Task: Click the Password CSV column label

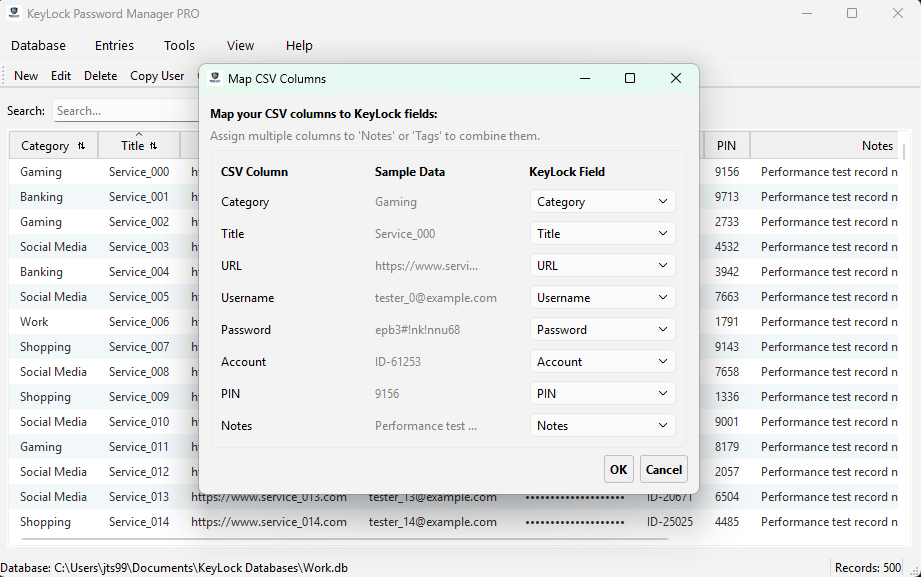Action: coord(246,330)
